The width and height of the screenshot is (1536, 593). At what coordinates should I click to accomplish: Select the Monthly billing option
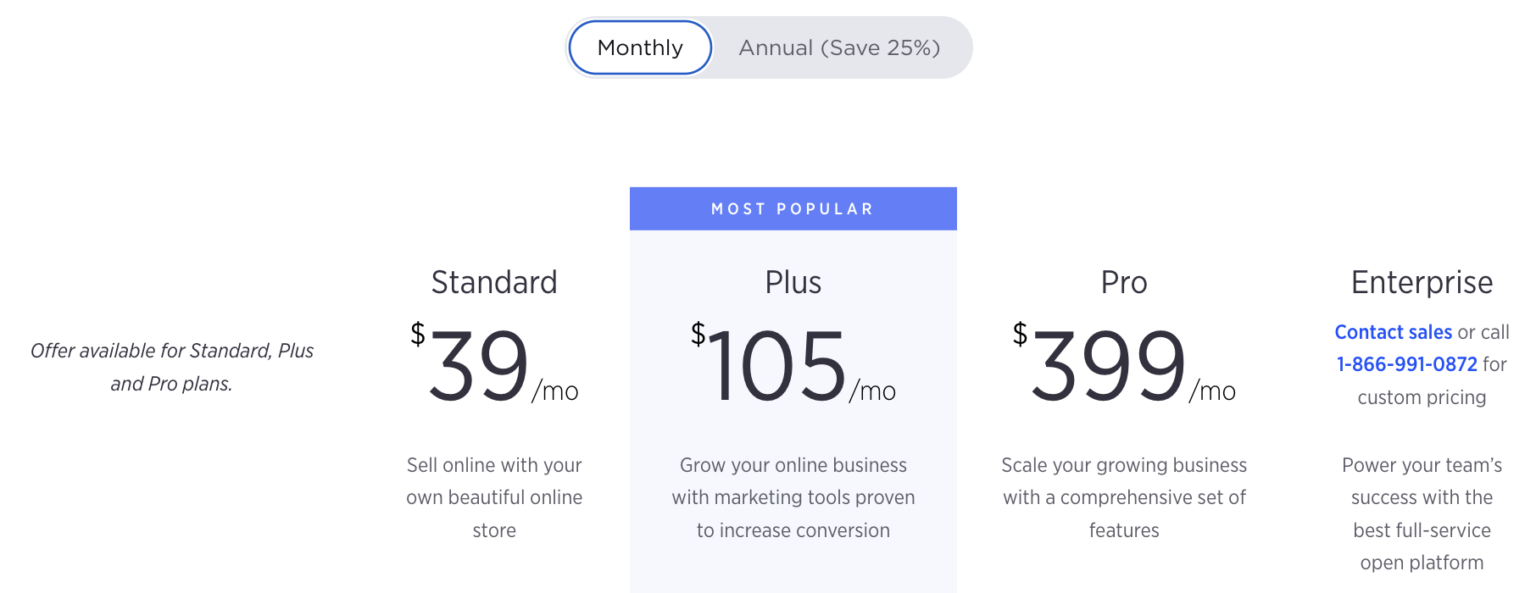(639, 47)
